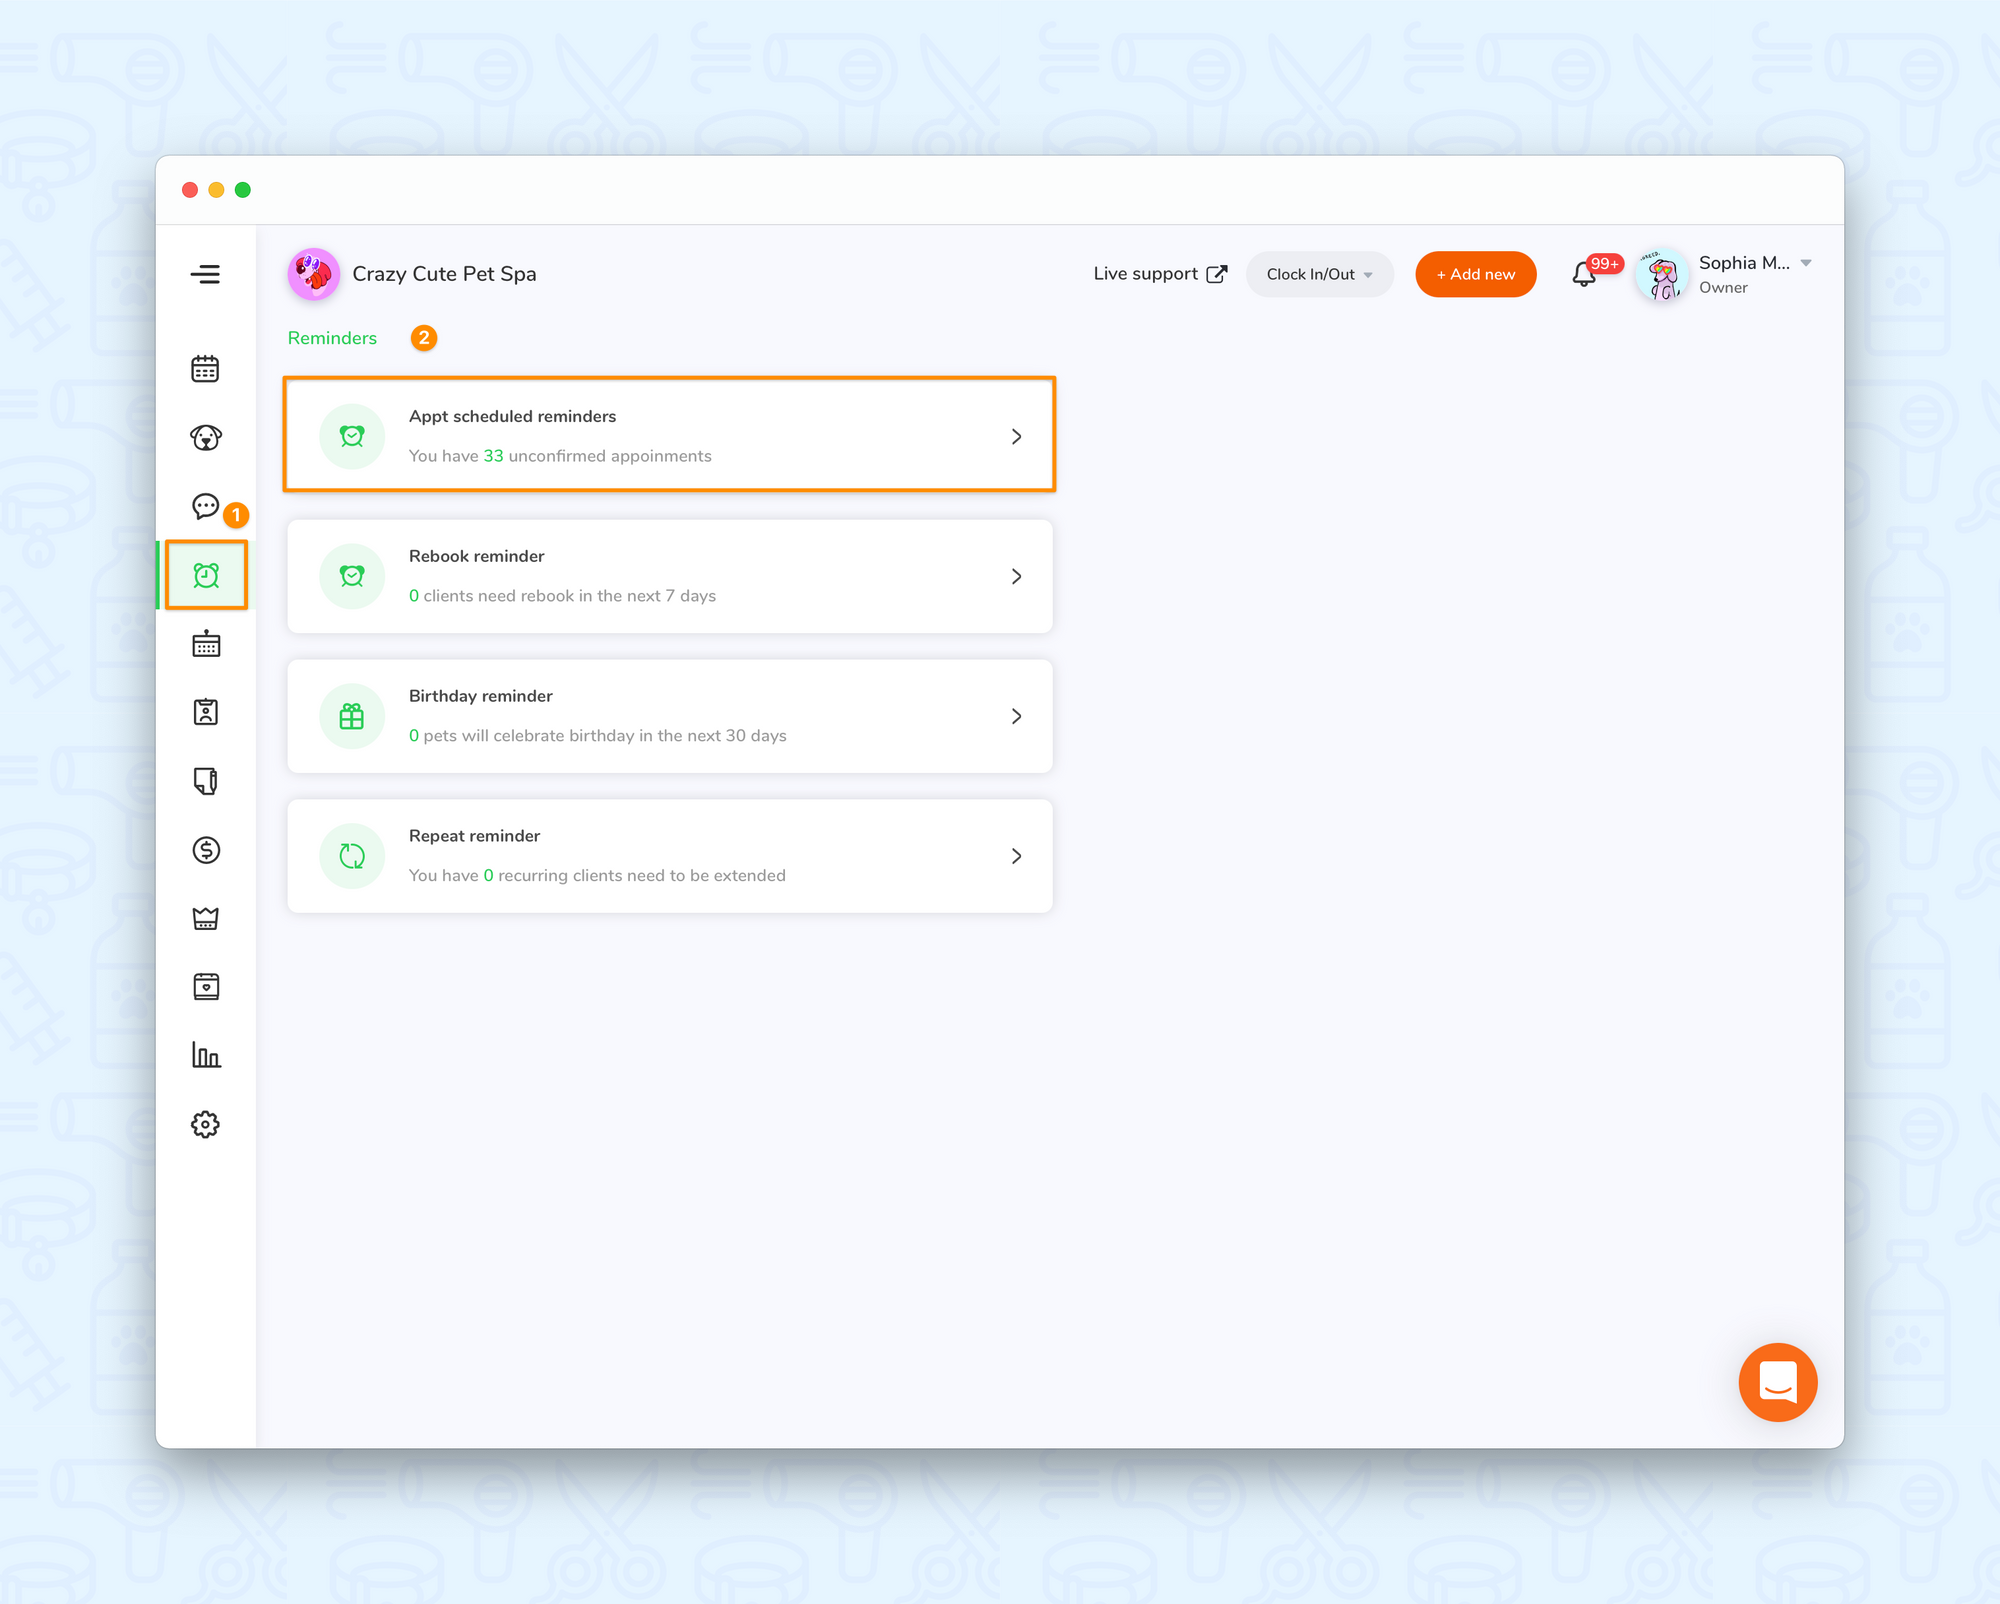Select the Reminders tab label

[x=332, y=338]
